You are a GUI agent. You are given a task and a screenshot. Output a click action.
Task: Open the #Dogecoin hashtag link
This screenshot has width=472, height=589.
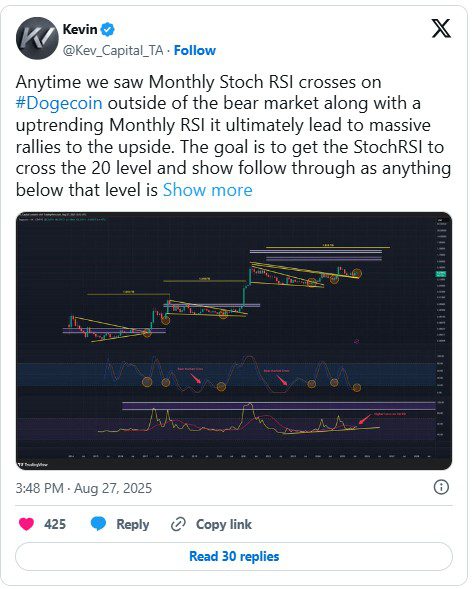pyautogui.click(x=59, y=103)
